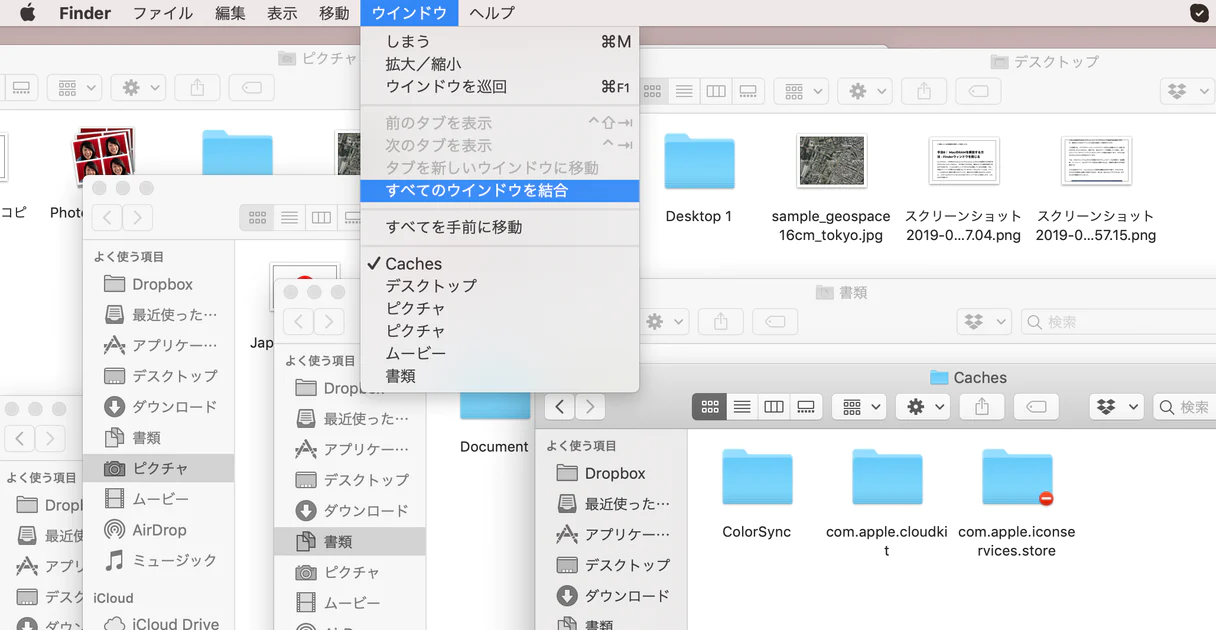
Task: Switch Caches window to column view
Action: click(x=774, y=407)
